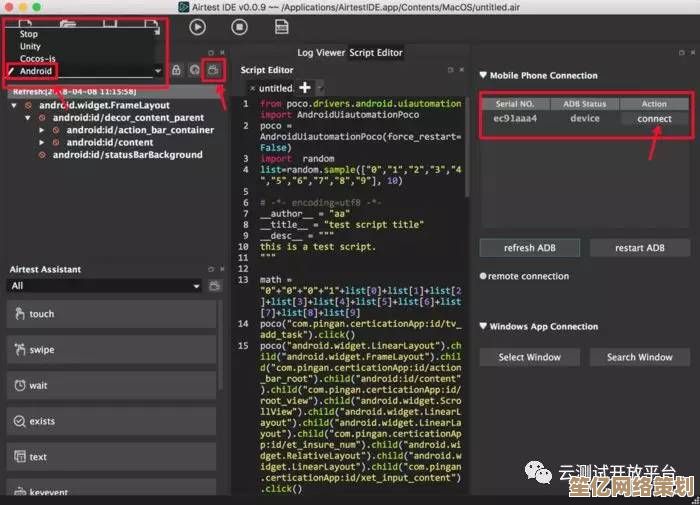Toggle the Poco lock icon
Viewport: 700px width, 505px height.
pos(176,70)
